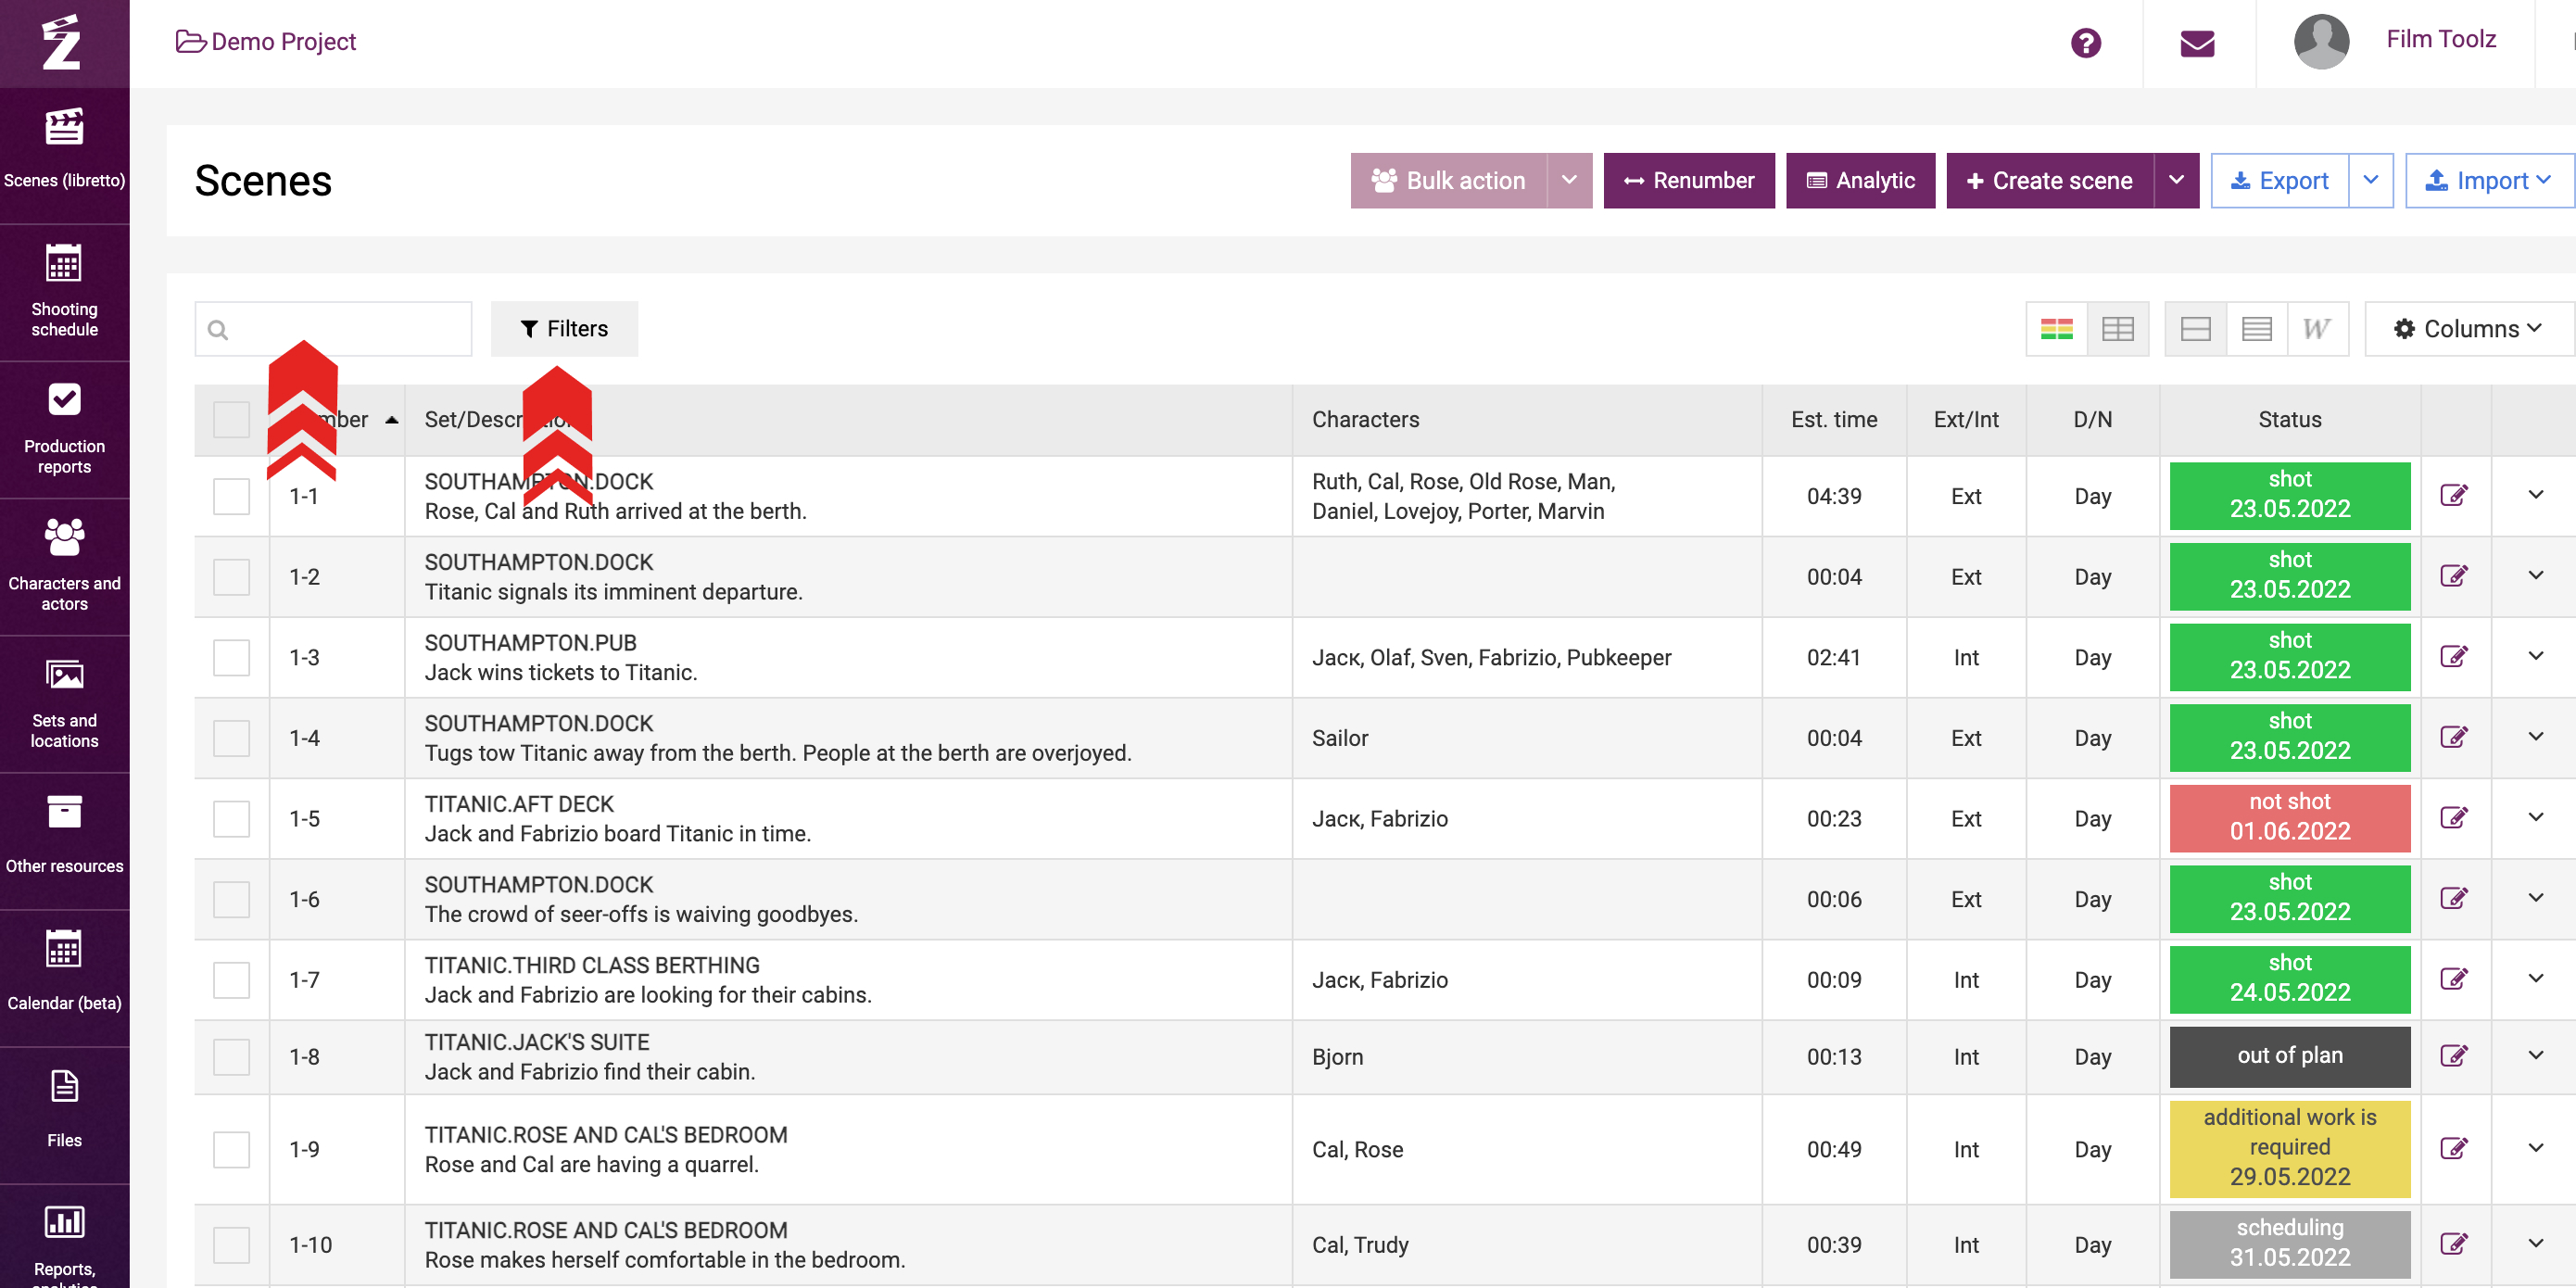Sort by Ext/Int column header
Viewport: 2576px width, 1288px height.
click(1965, 420)
